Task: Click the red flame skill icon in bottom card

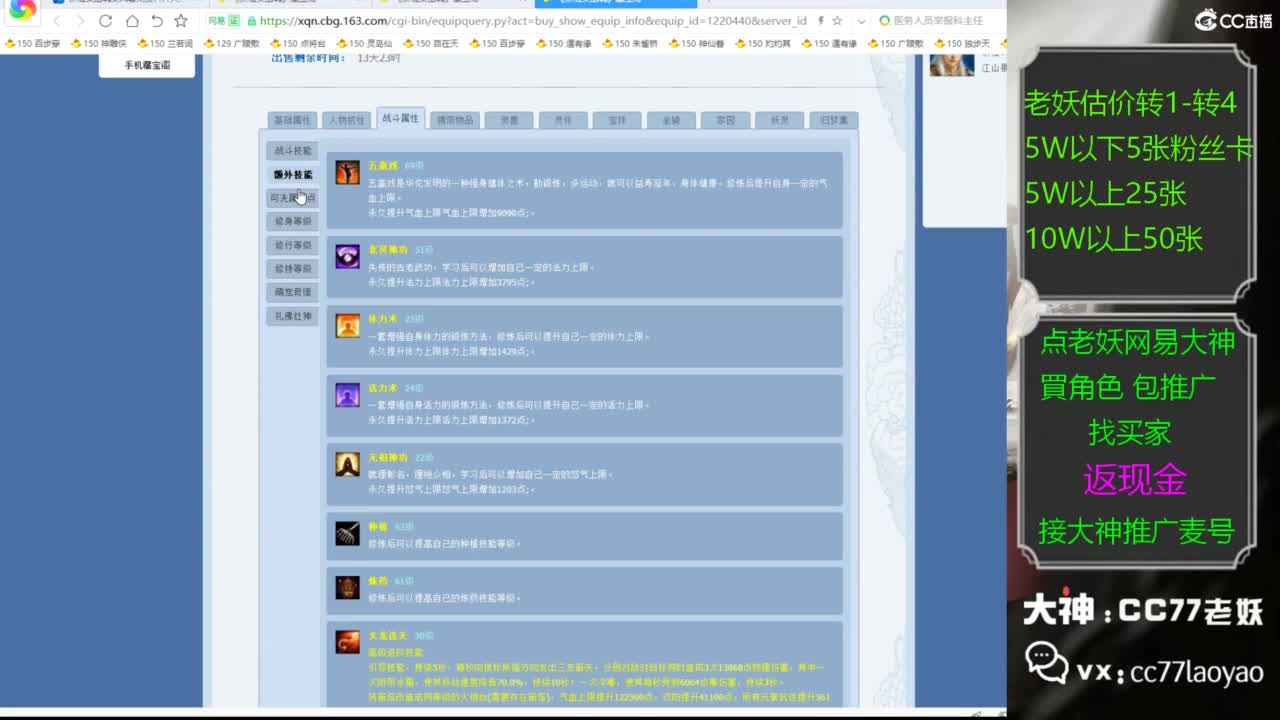Action: (x=347, y=642)
